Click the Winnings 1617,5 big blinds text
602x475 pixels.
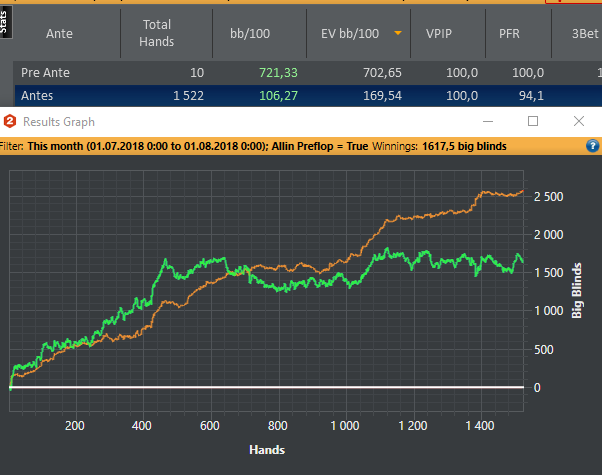pyautogui.click(x=439, y=146)
